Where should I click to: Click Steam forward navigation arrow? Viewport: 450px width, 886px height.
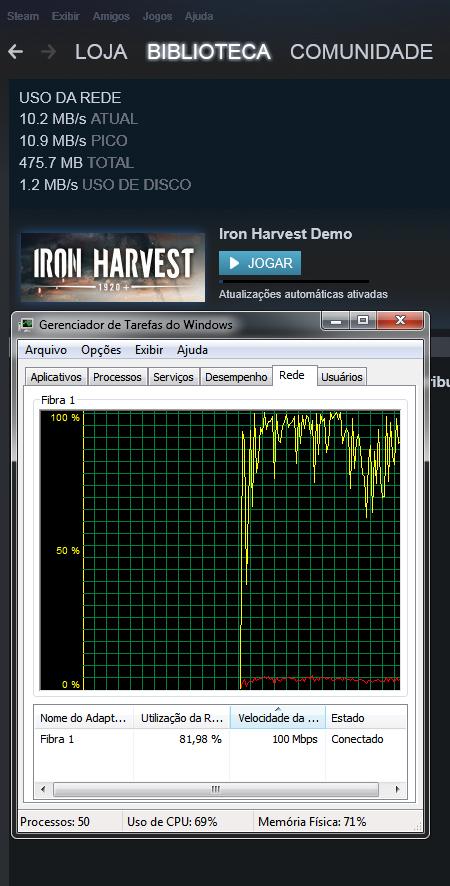pos(49,51)
